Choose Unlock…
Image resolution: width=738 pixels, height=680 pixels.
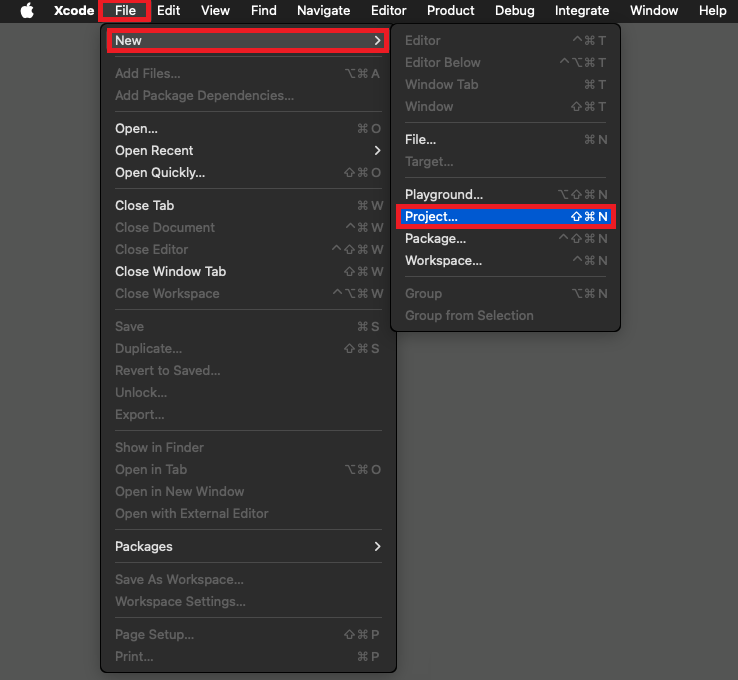[248, 393]
